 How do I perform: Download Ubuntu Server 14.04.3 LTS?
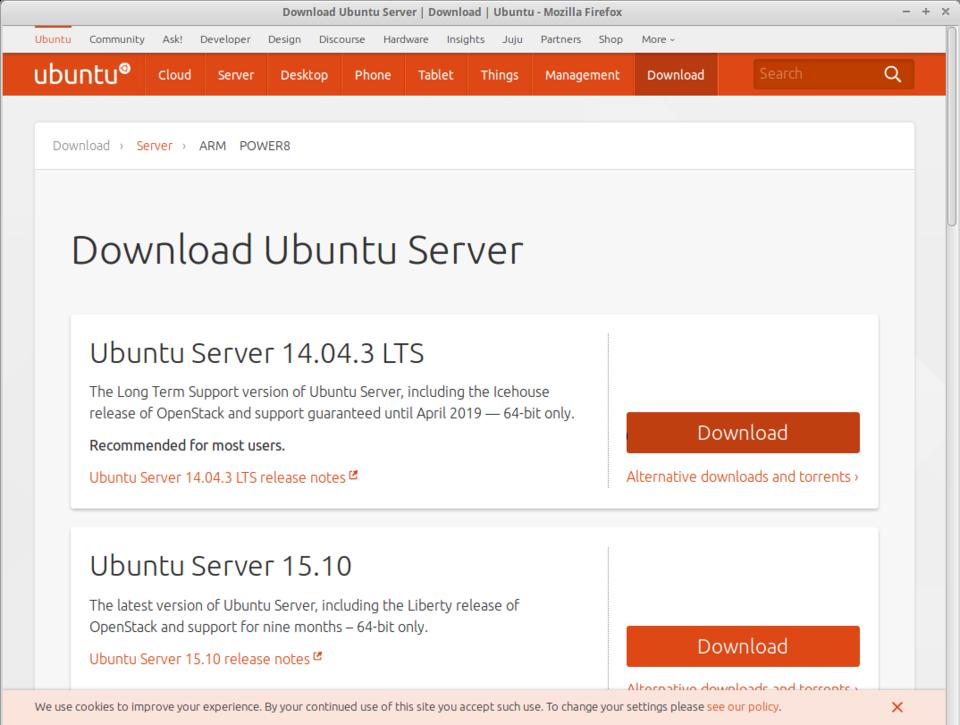tap(742, 433)
